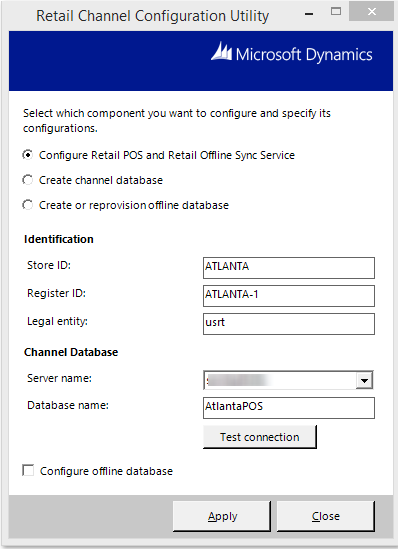
Task: Maximize the Retail Channel Configuration window
Action: [x=336, y=12]
